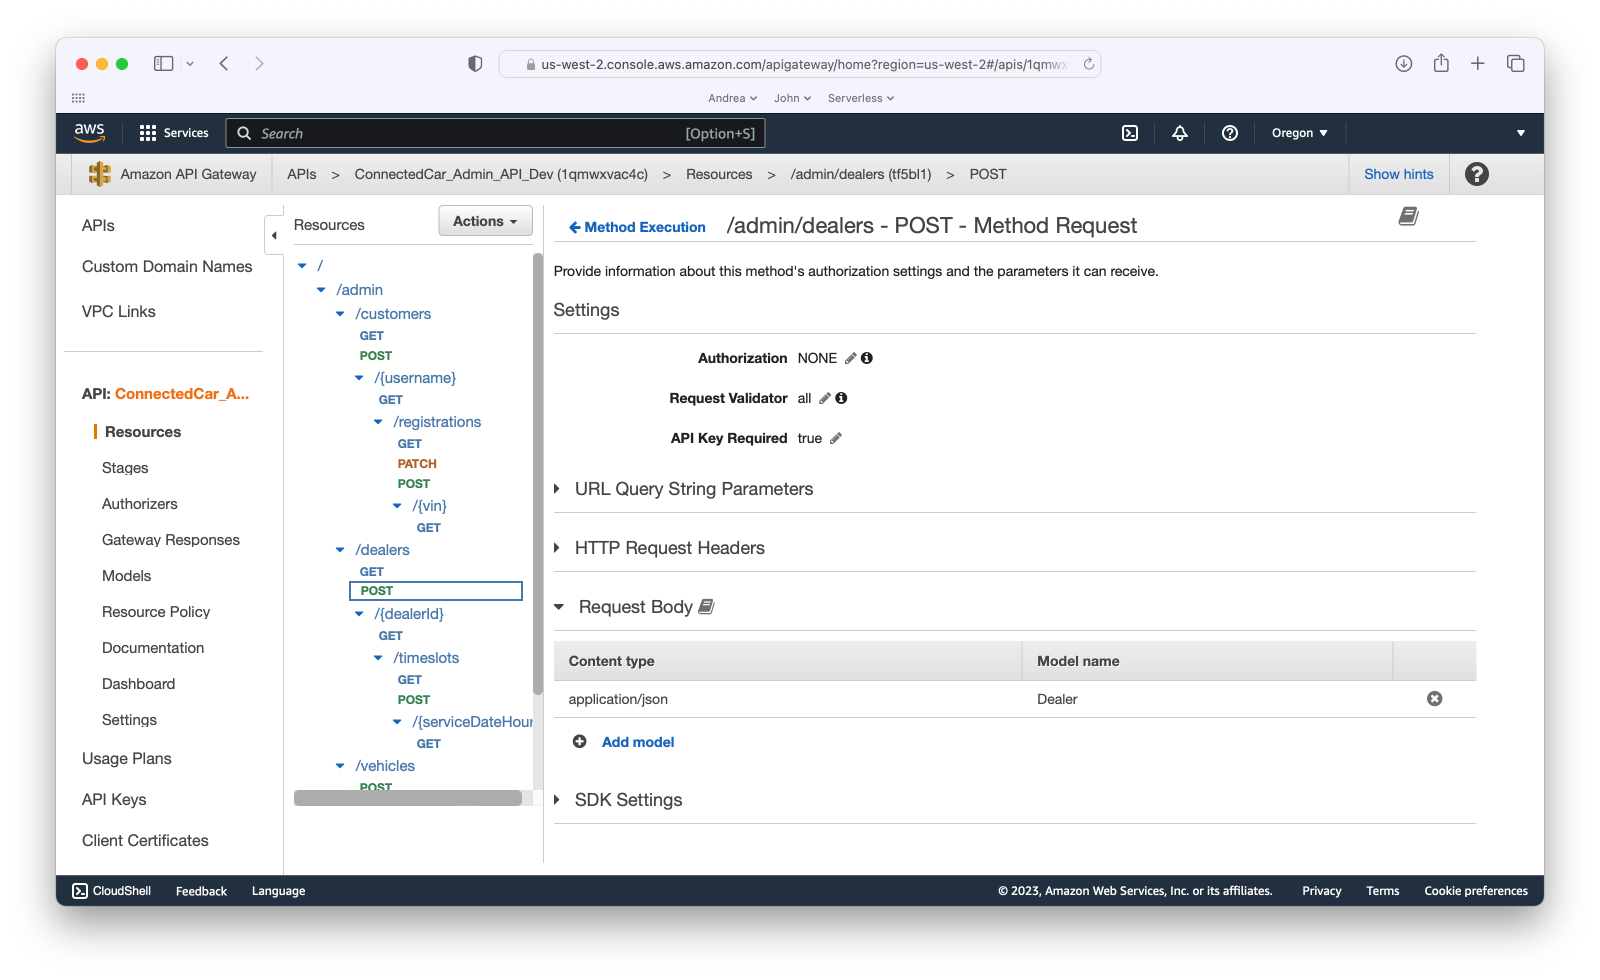Collapse the /customers tree node arrow
Image resolution: width=1600 pixels, height=980 pixels.
pos(340,314)
